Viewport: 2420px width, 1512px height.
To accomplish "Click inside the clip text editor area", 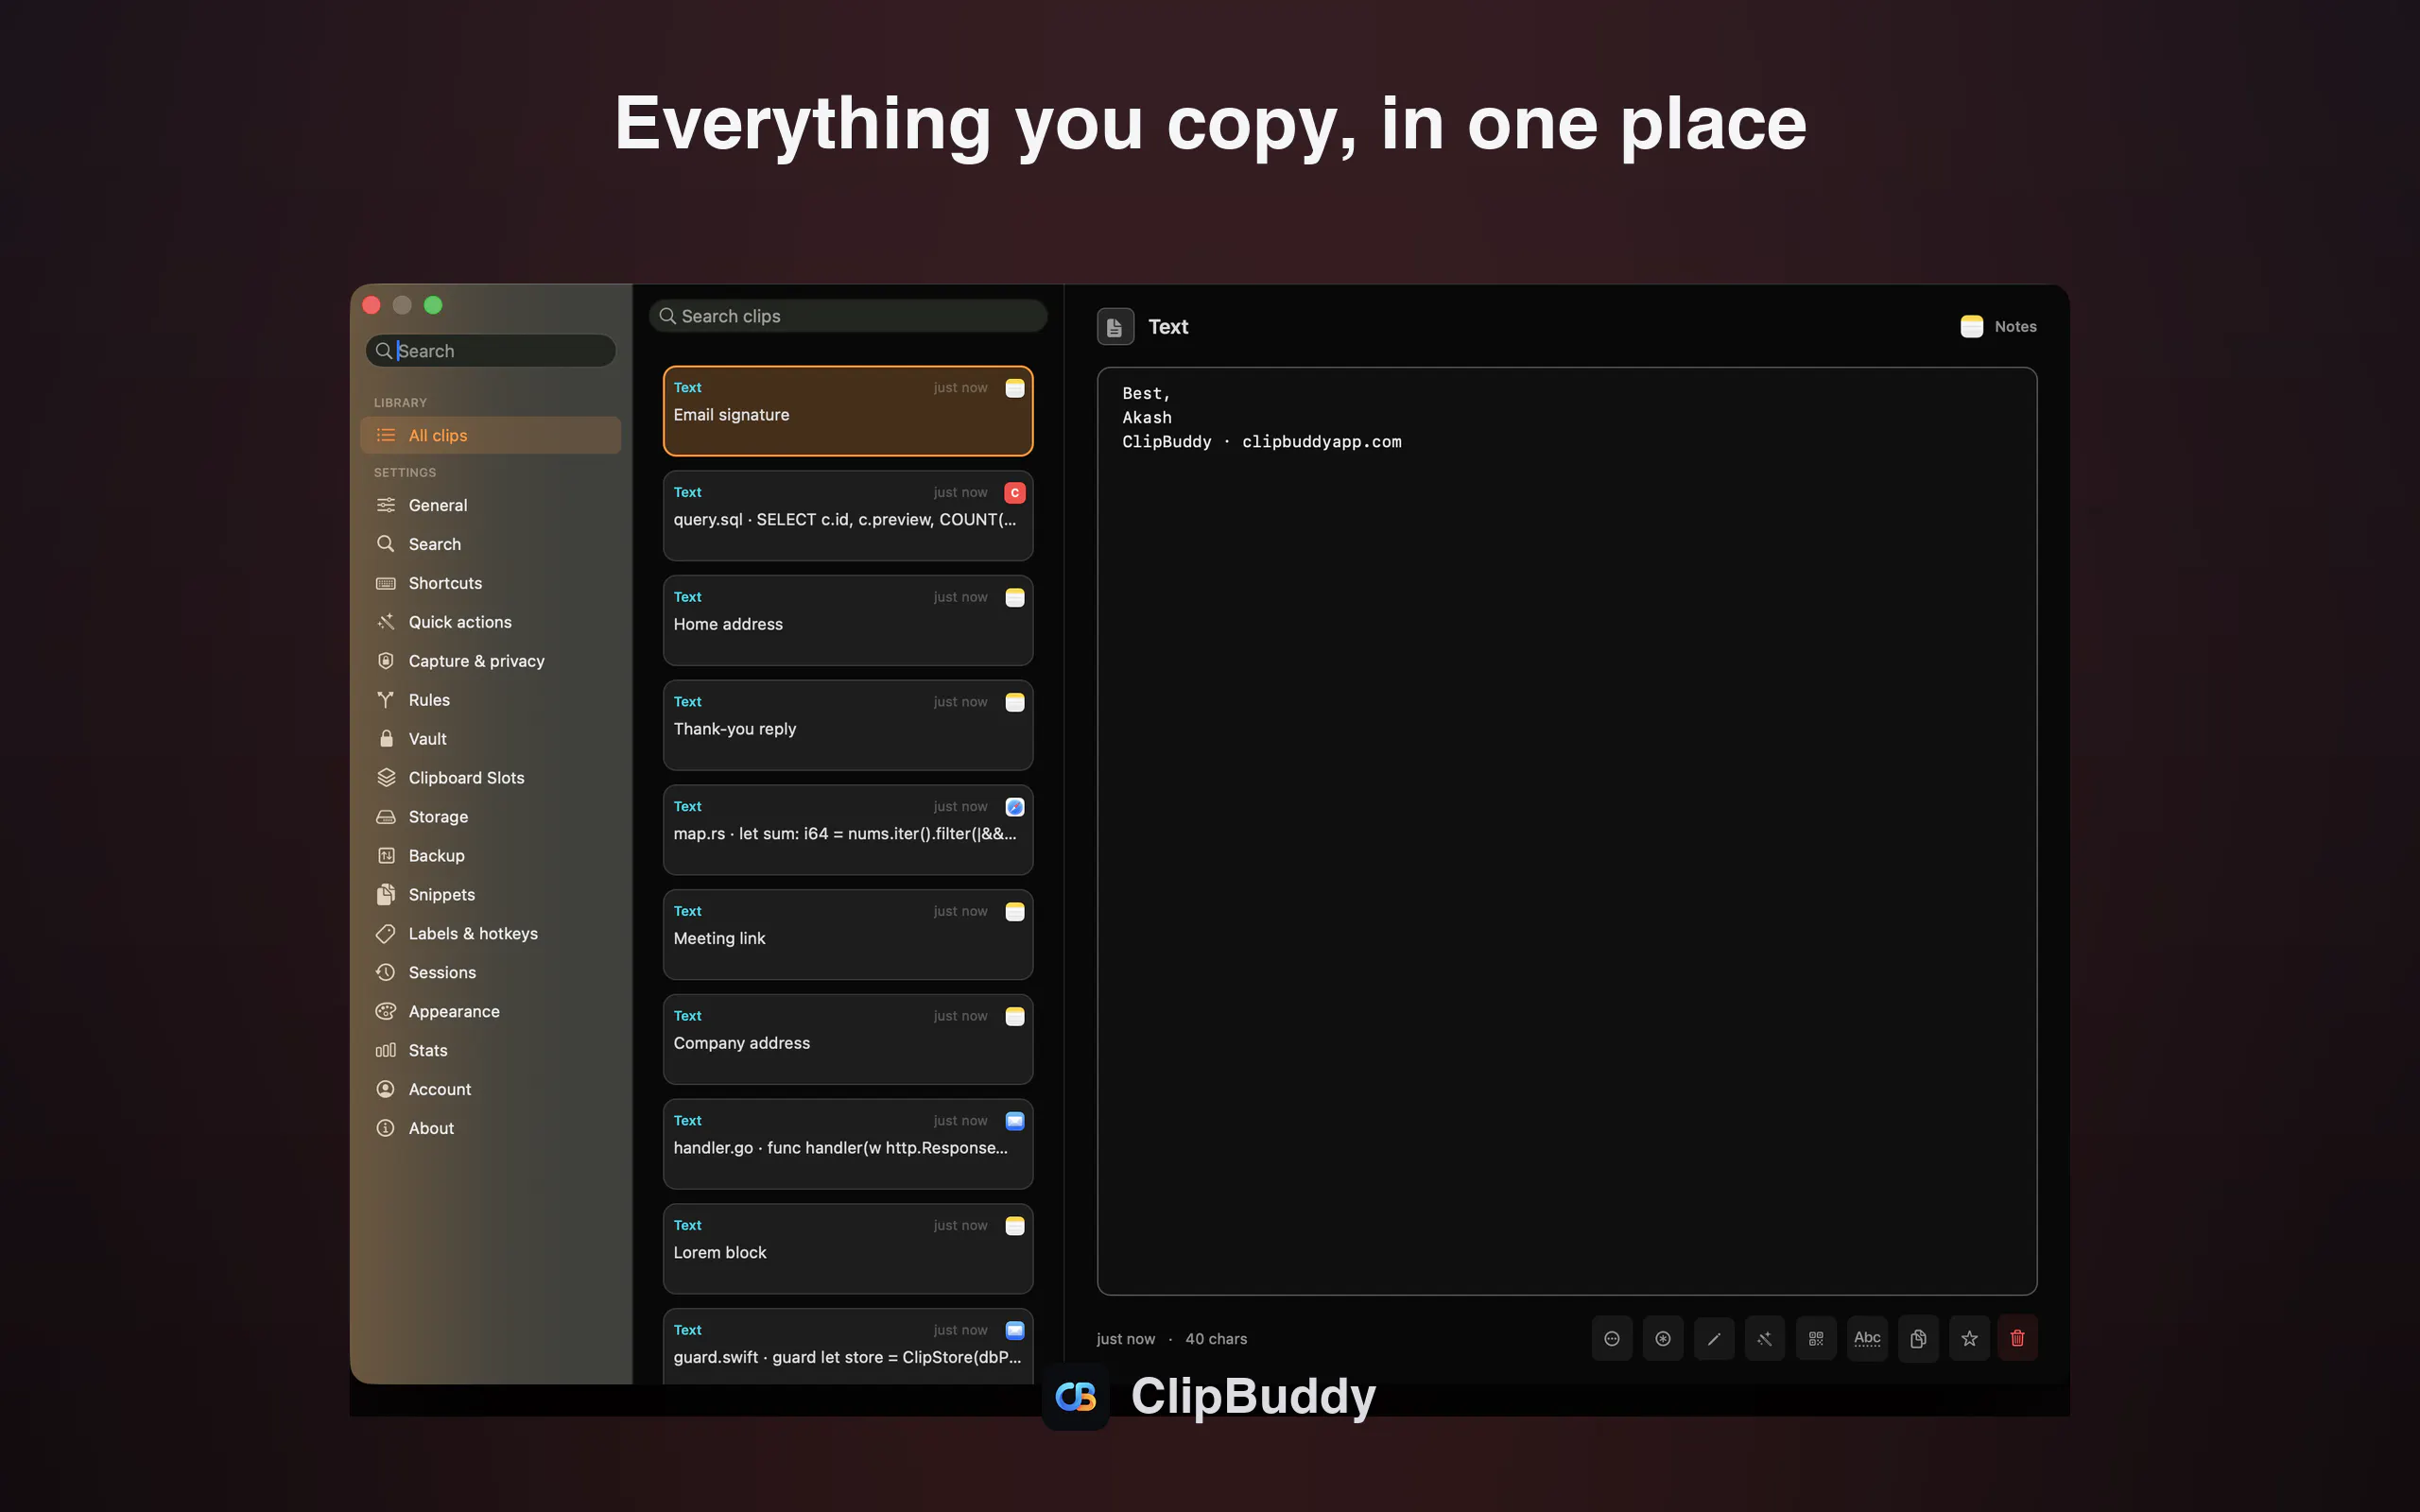I will 1566,831.
